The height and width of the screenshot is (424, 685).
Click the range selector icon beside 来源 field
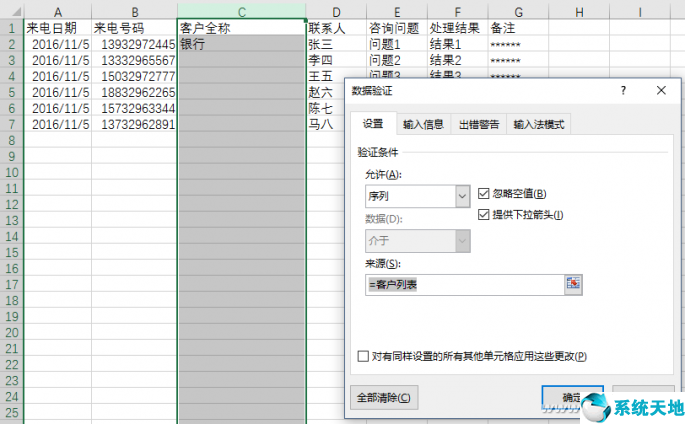(x=574, y=283)
